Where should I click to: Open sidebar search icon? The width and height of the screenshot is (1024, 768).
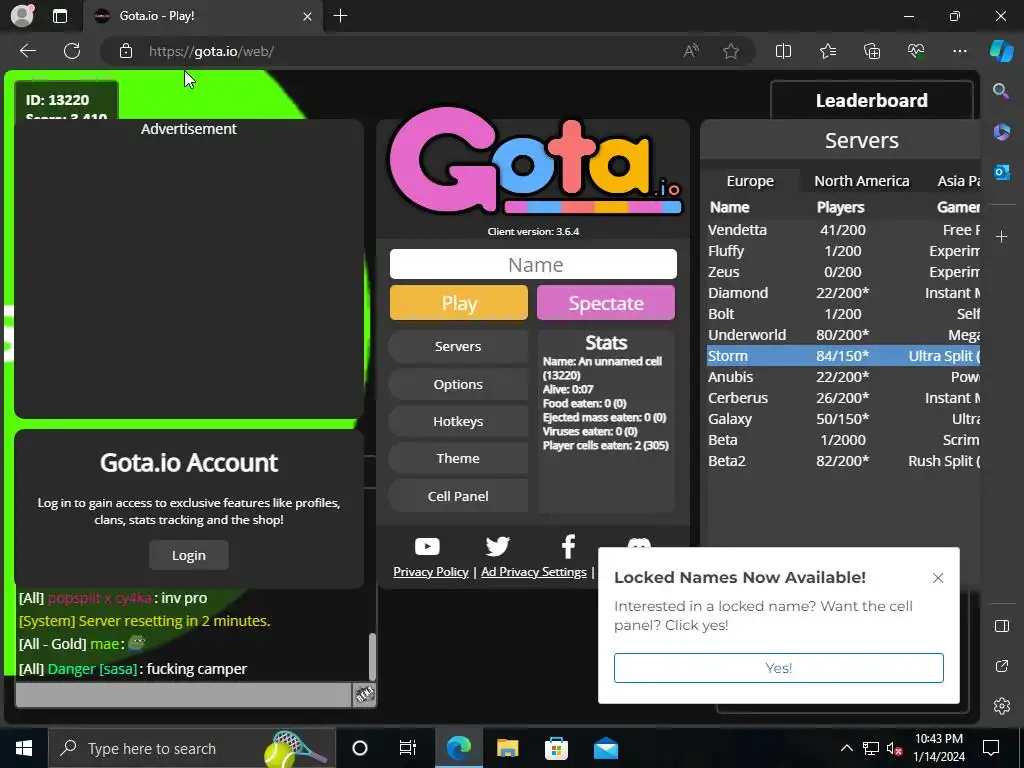(1001, 91)
